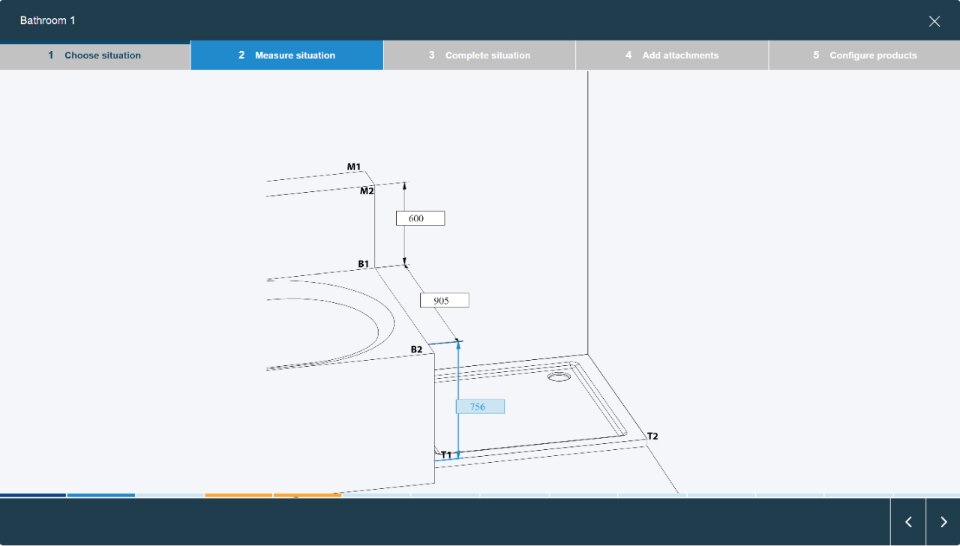960x546 pixels.
Task: Edit the 600 measurement field
Action: (x=420, y=218)
